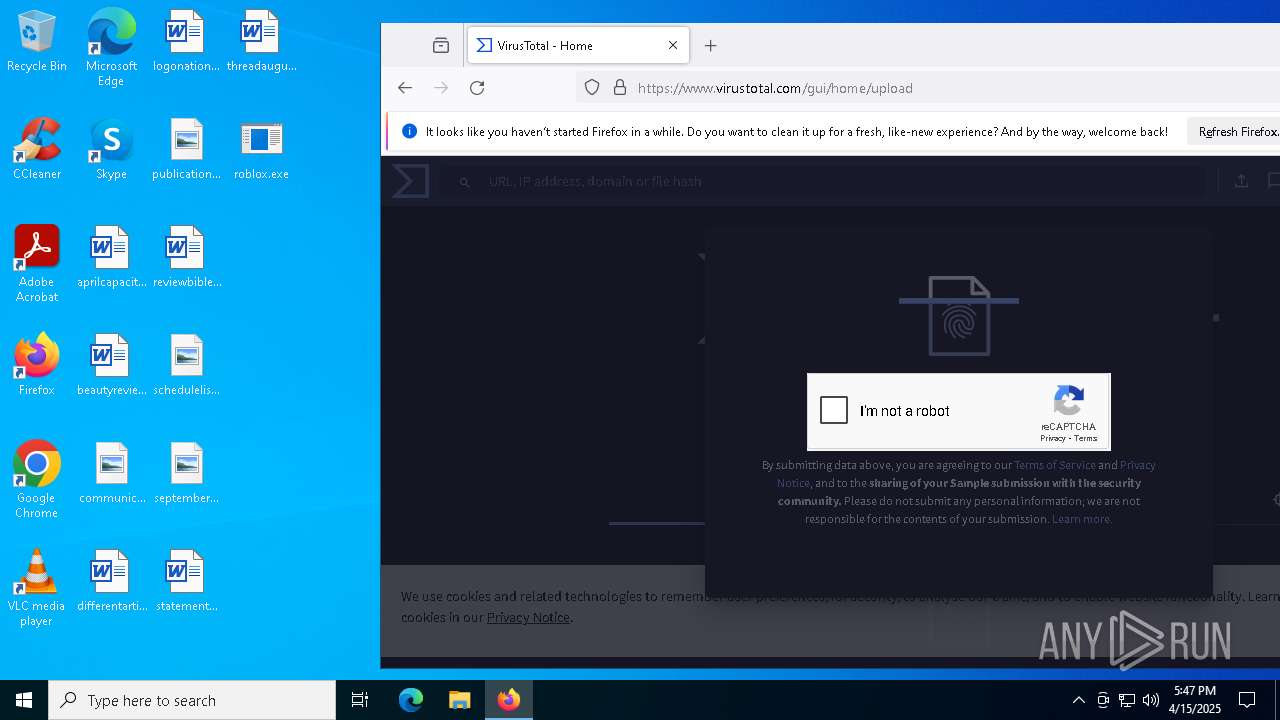Click the upload icon in VirusTotal header
This screenshot has width=1280, height=720.
click(1241, 181)
